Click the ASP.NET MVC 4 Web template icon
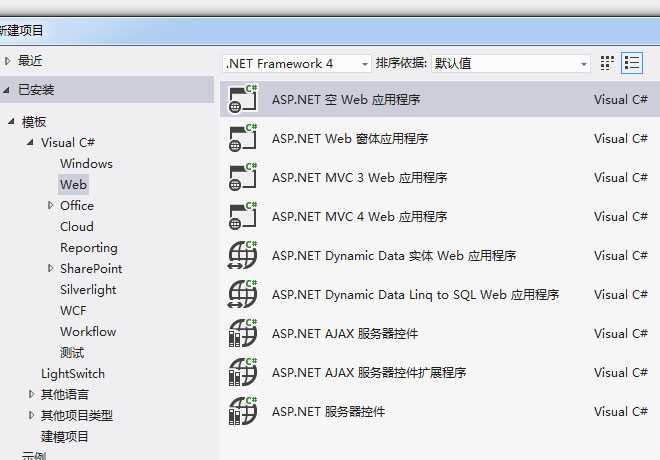Screen dimensions: 660x460 click(x=243, y=216)
